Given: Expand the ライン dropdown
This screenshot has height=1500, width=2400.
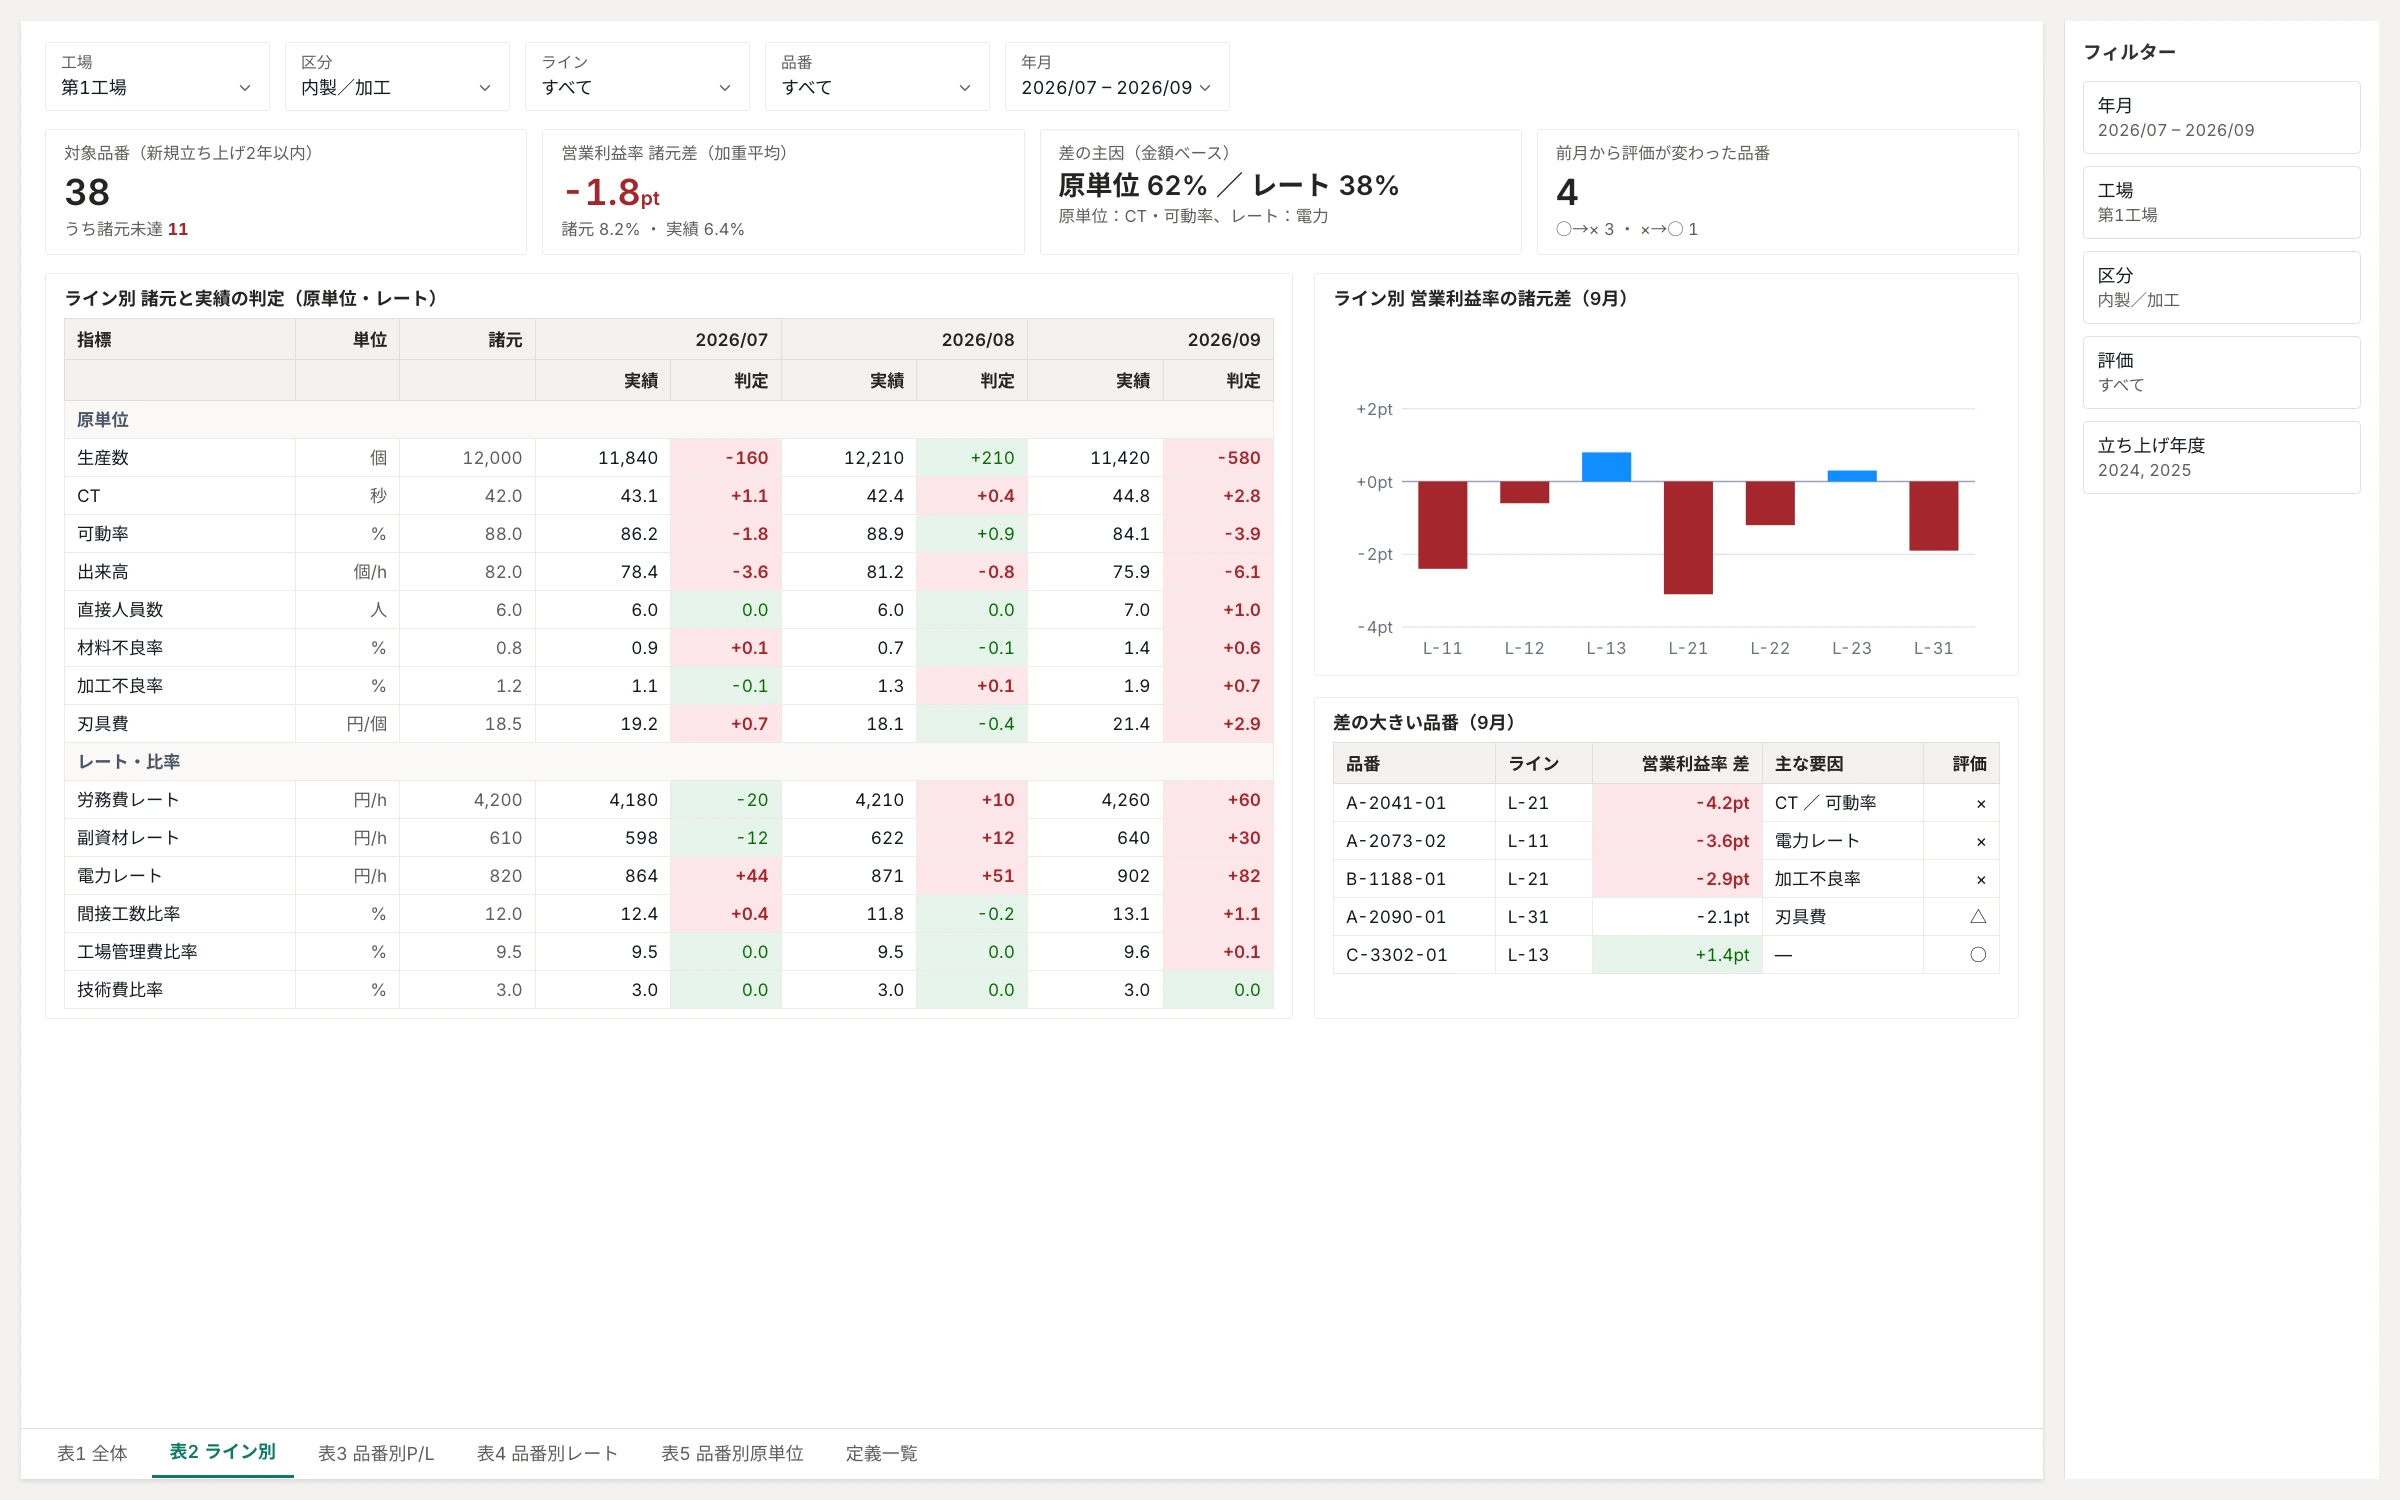Looking at the screenshot, I should coord(637,76).
